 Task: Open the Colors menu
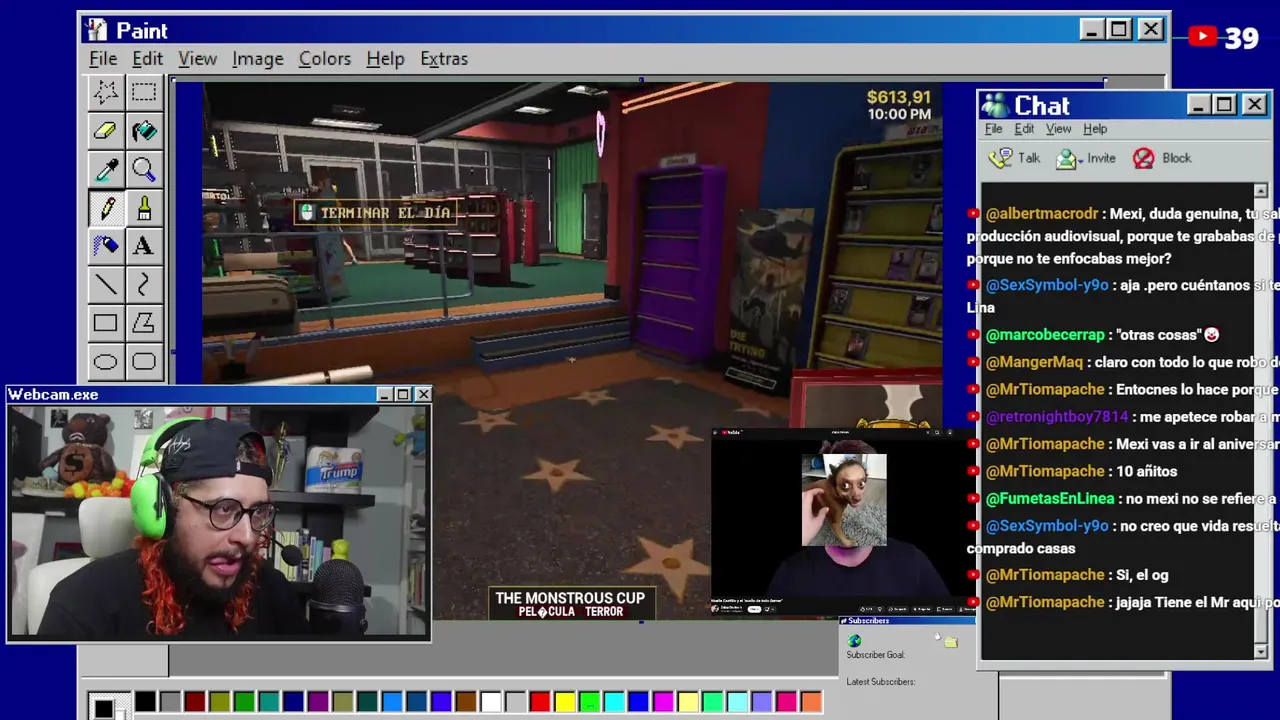tap(325, 59)
